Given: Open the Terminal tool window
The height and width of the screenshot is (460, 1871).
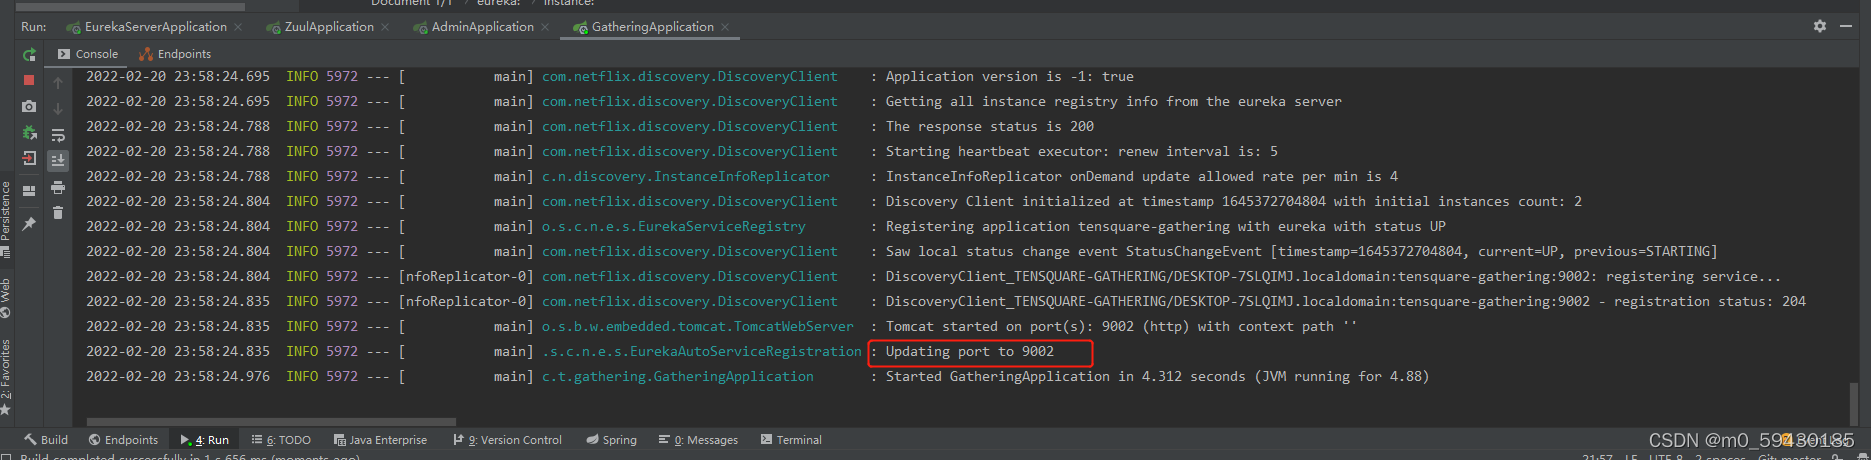Looking at the screenshot, I should 791,440.
